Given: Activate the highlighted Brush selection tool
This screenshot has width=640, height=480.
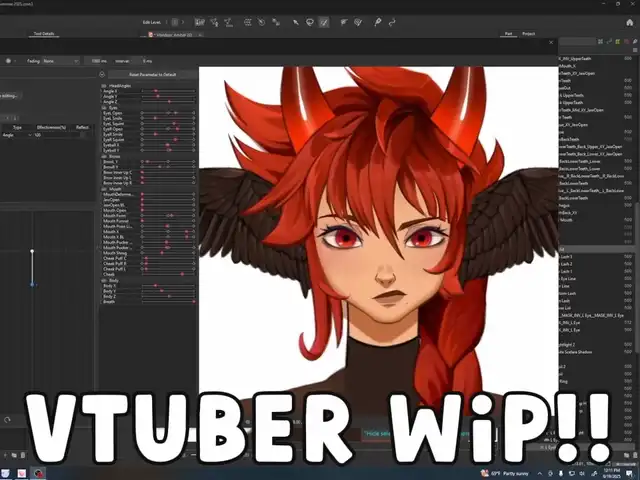Looking at the screenshot, I should [324, 21].
